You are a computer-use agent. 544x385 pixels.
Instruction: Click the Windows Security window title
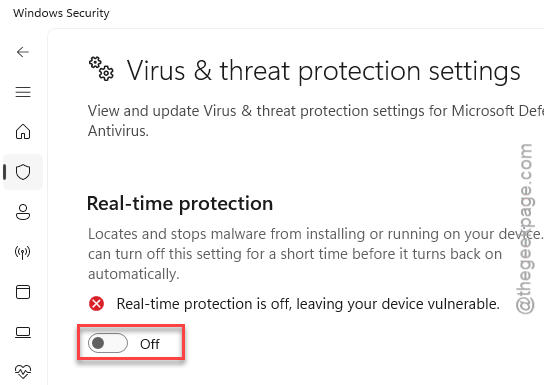coord(61,13)
